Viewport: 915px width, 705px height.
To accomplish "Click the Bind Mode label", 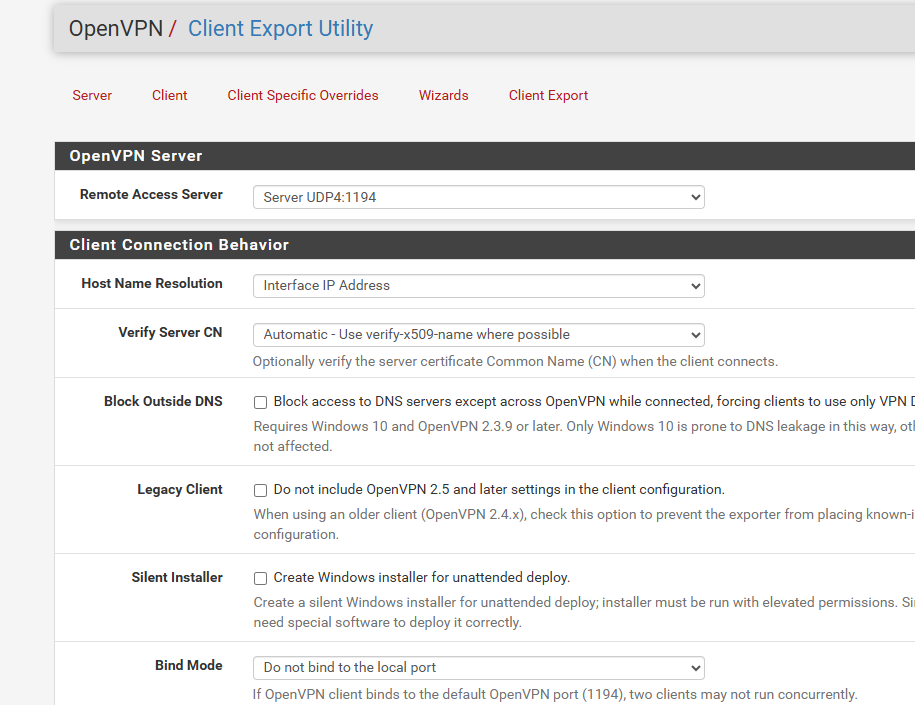I will 188,665.
